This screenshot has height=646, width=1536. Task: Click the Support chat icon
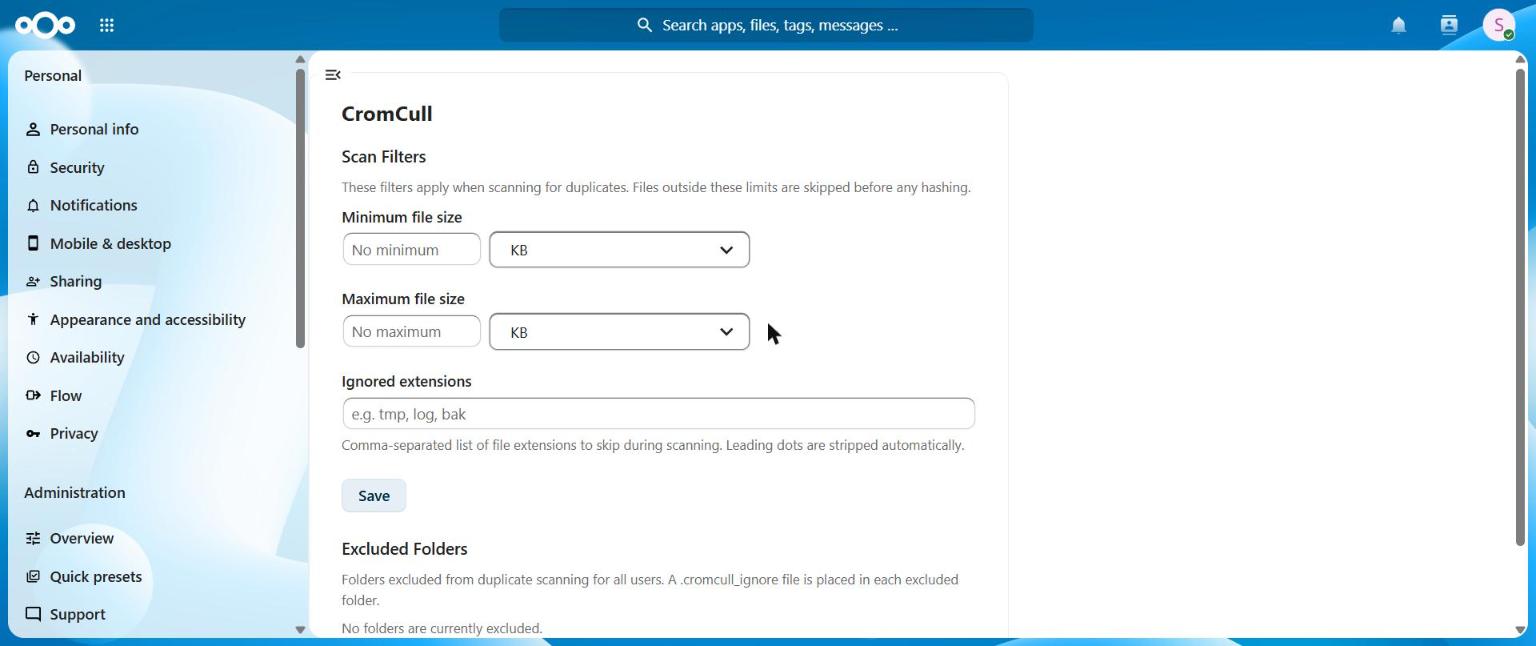[33, 614]
